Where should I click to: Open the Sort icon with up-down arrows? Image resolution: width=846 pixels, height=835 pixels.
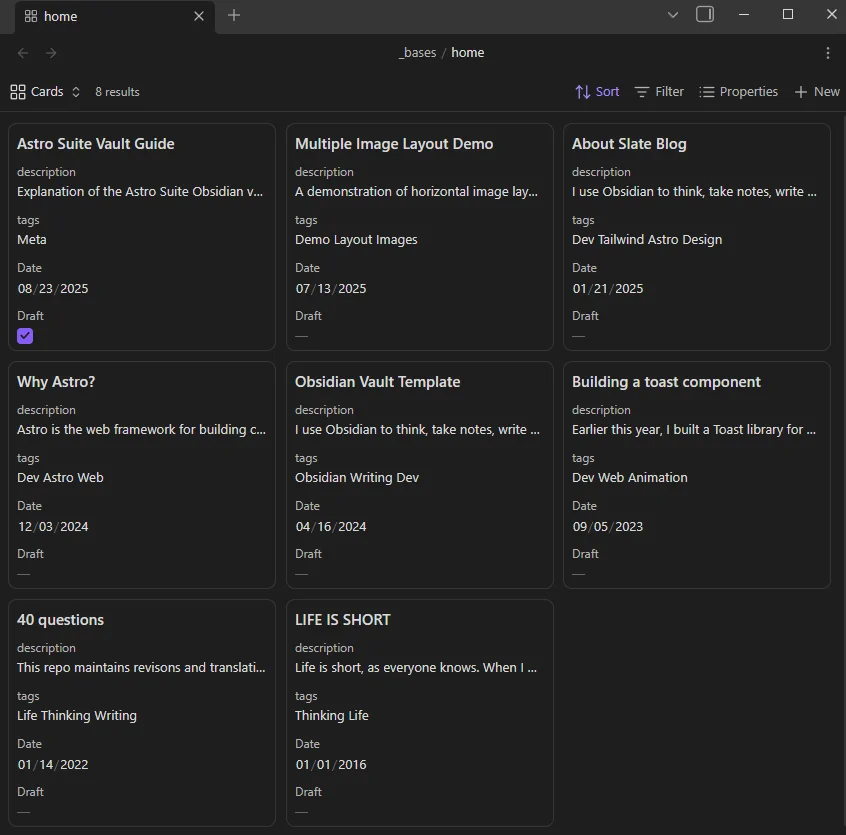(585, 91)
